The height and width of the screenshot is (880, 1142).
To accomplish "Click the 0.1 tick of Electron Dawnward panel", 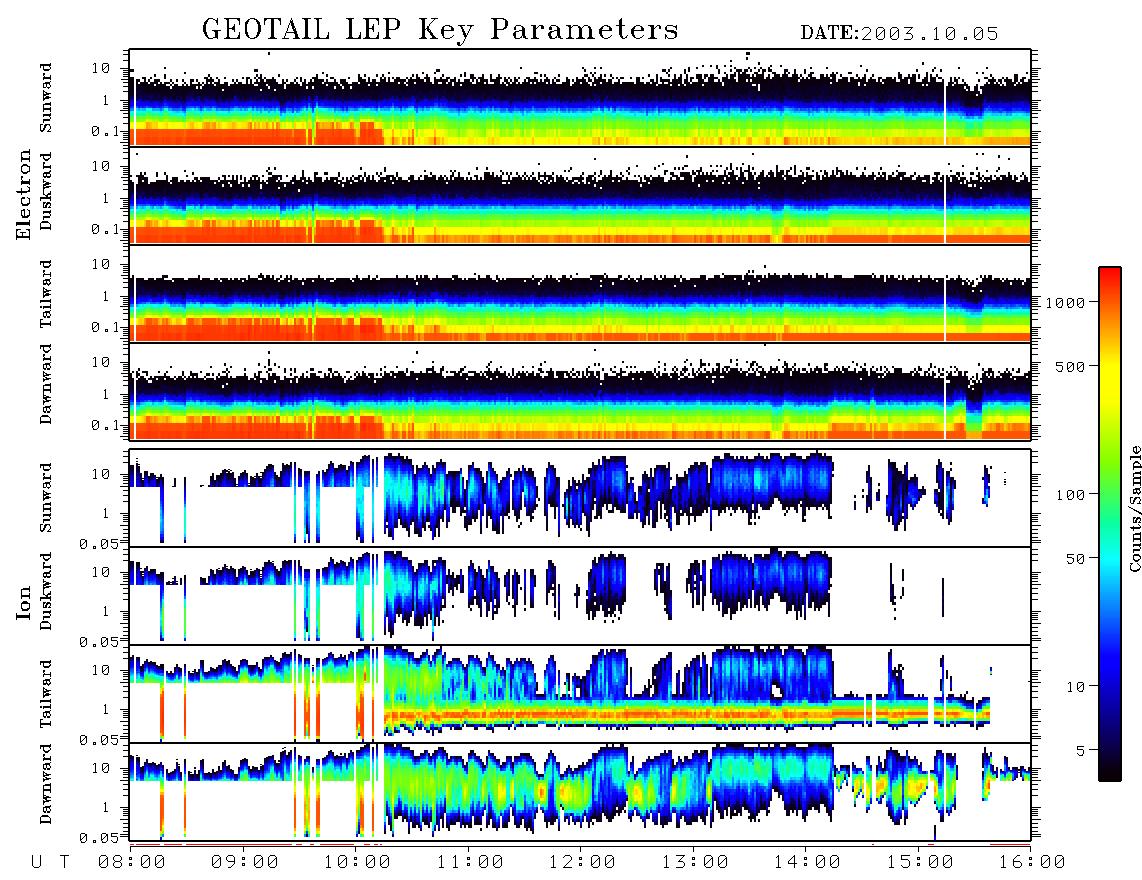I will coord(107,425).
